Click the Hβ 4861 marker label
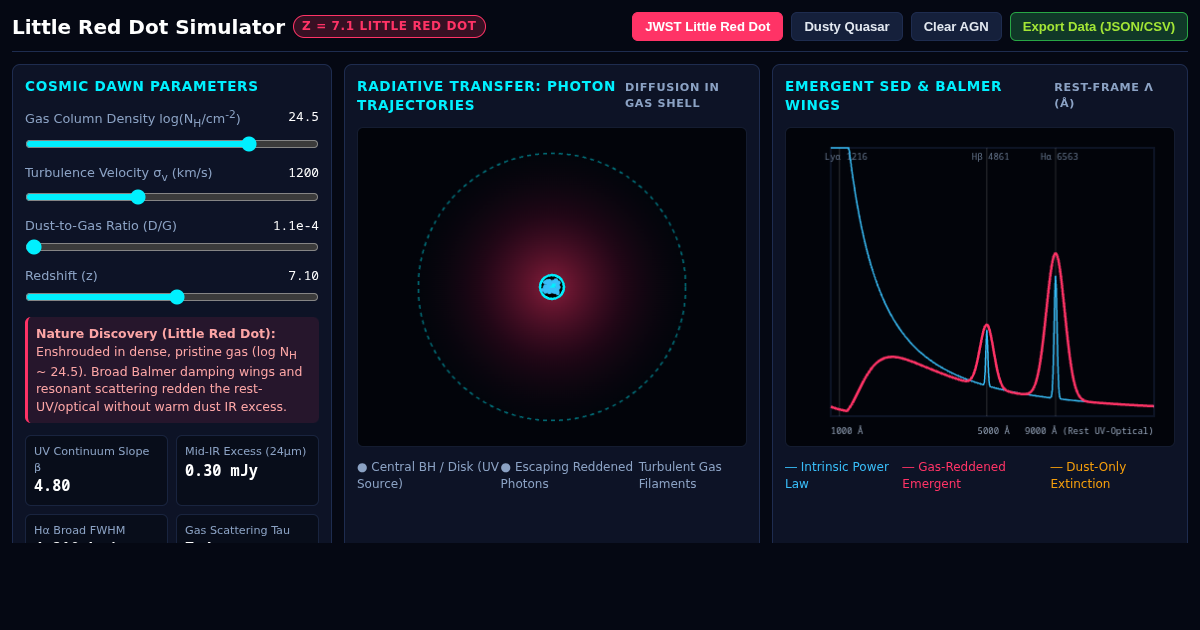Screen dimensions: 1200x630 [x=990, y=157]
